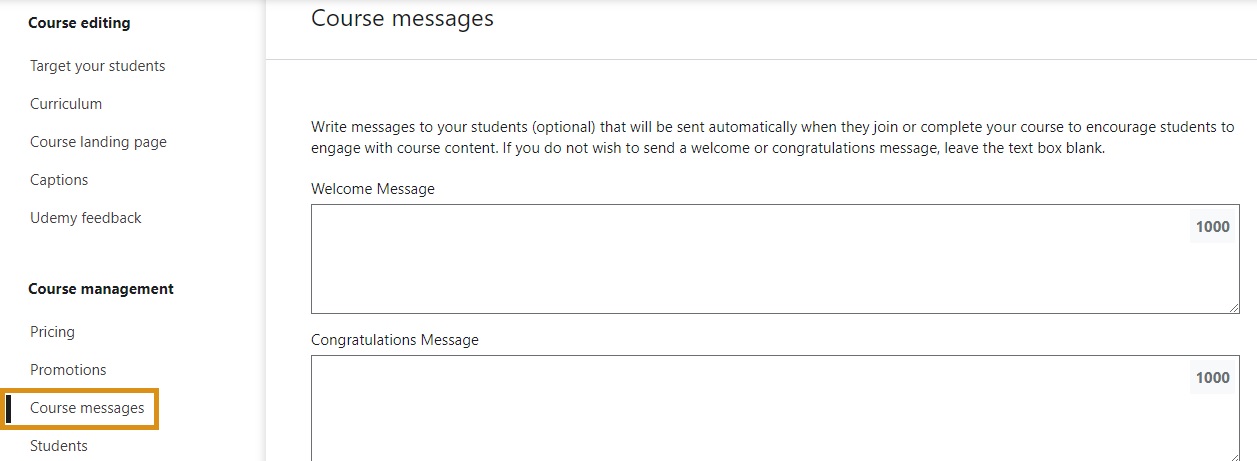Image resolution: width=1257 pixels, height=461 pixels.
Task: Open the Promotions page
Action: point(68,370)
